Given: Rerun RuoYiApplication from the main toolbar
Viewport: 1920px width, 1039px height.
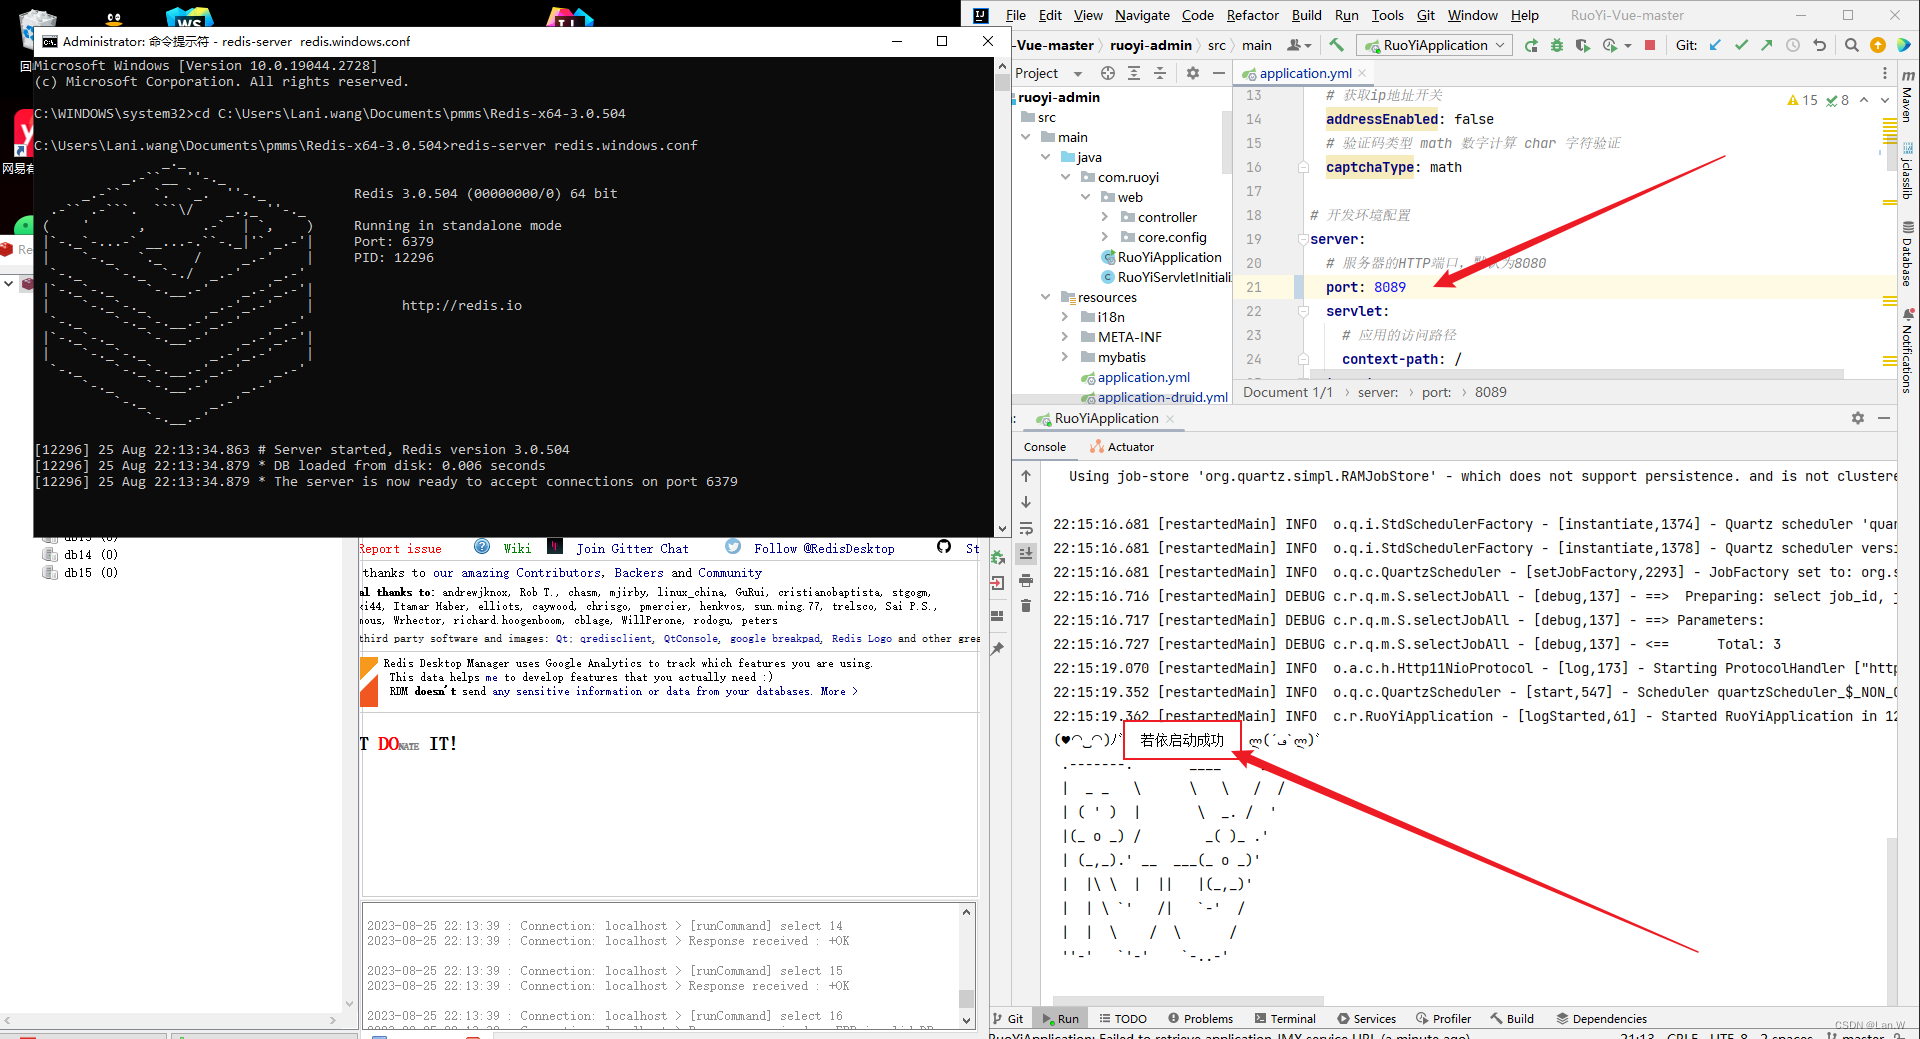Looking at the screenshot, I should [x=1531, y=45].
